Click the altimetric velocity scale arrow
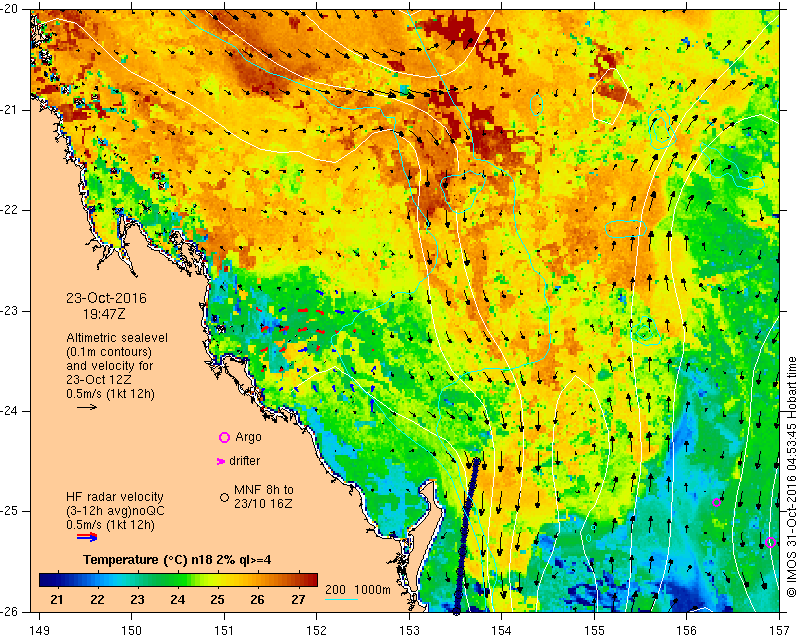The height and width of the screenshot is (640, 800). [x=87, y=407]
